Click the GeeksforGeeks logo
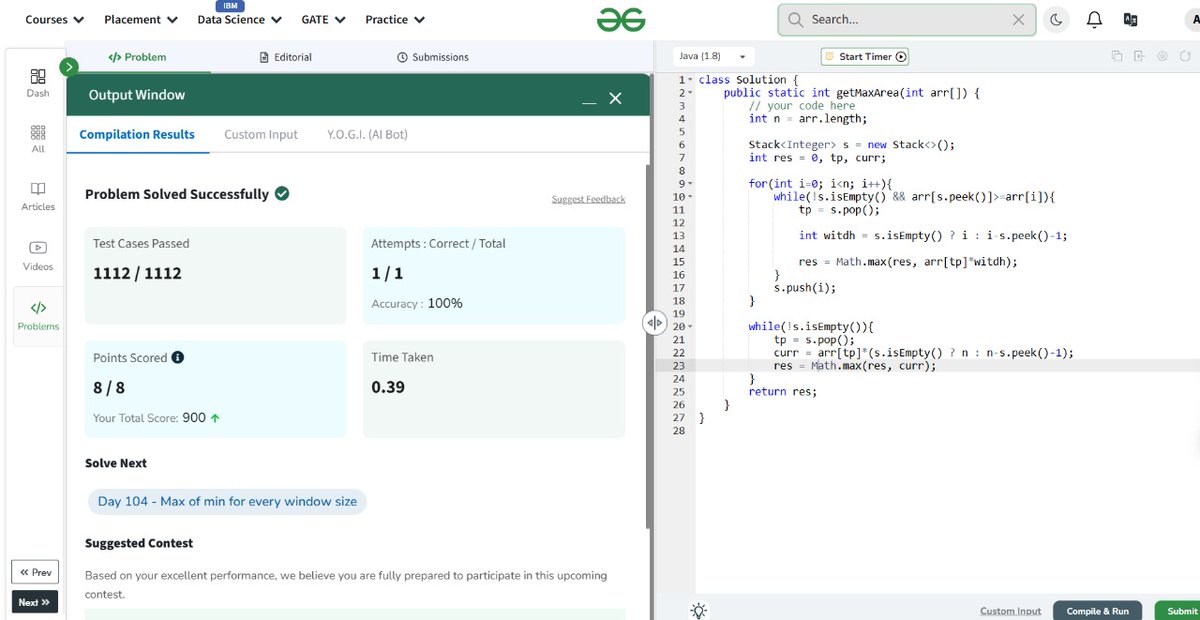Viewport: 1200px width, 620px height. (621, 19)
